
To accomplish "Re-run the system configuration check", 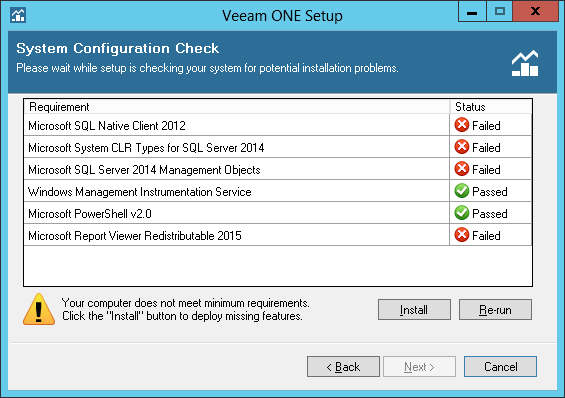I will click(495, 309).
